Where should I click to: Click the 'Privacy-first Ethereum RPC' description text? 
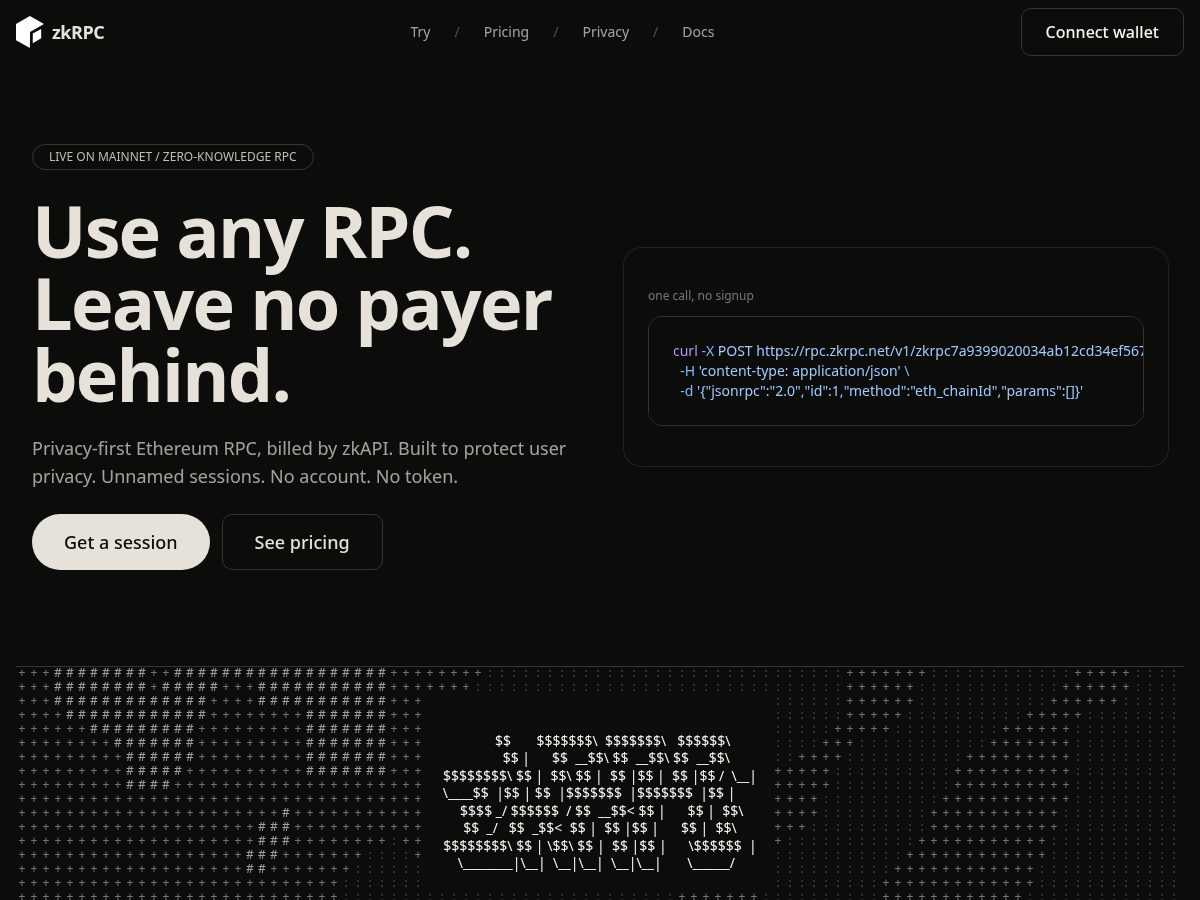(299, 462)
